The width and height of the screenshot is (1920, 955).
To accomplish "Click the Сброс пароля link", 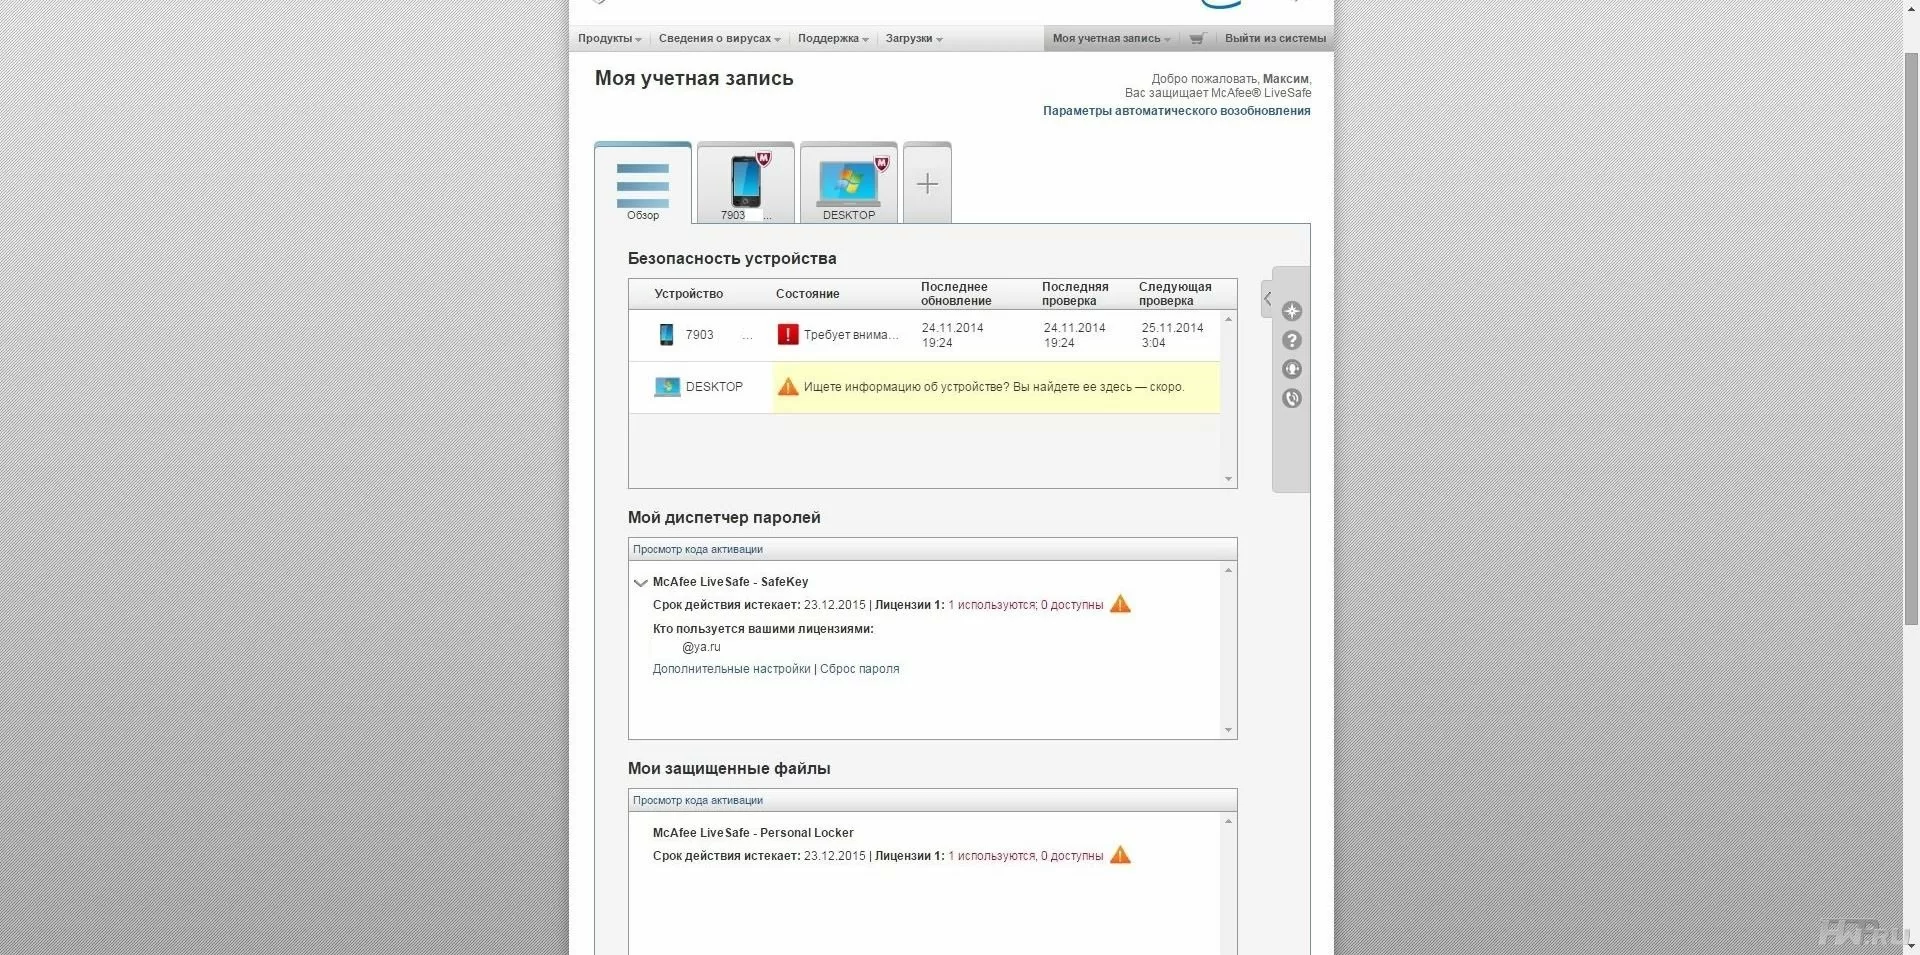I will [x=859, y=669].
